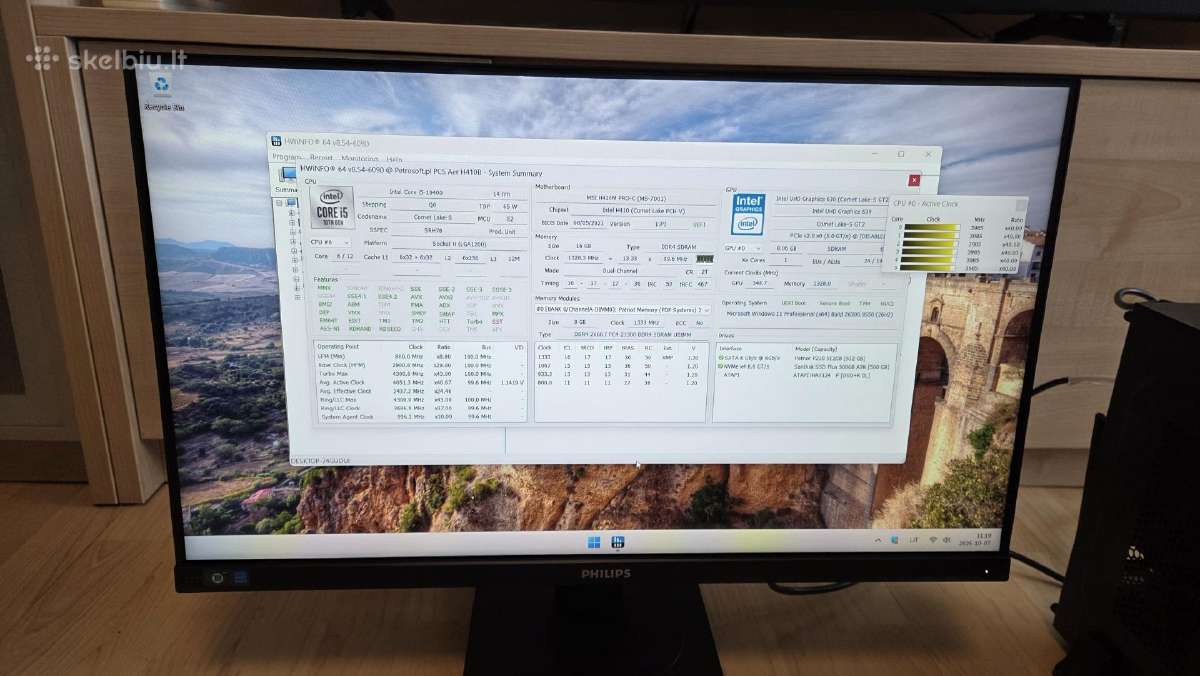Click the Base Clock (HFM) row
1200x676 pixels.
pyautogui.click(x=420, y=364)
